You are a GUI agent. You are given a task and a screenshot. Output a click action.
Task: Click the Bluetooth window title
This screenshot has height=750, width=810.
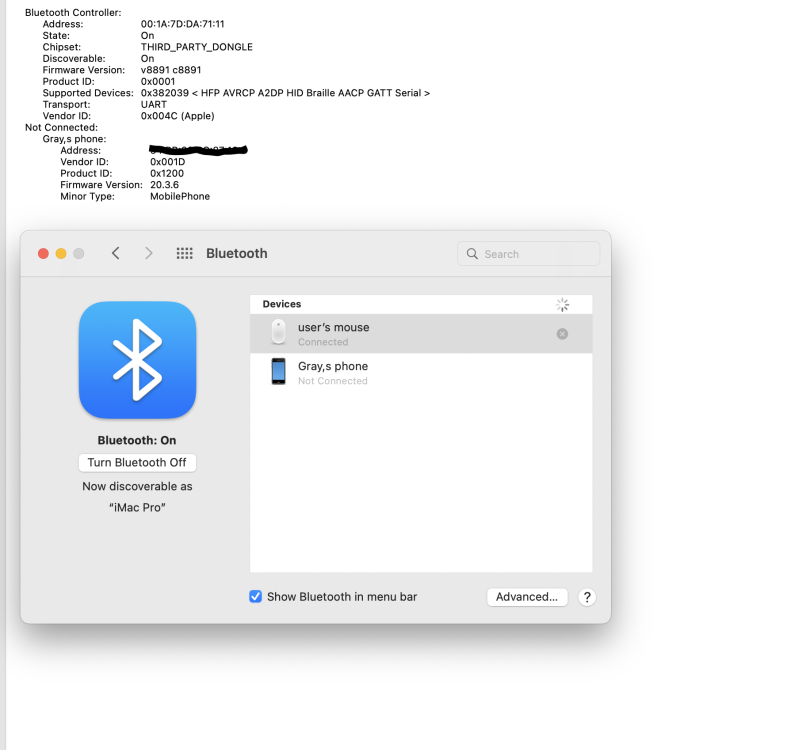click(x=237, y=253)
